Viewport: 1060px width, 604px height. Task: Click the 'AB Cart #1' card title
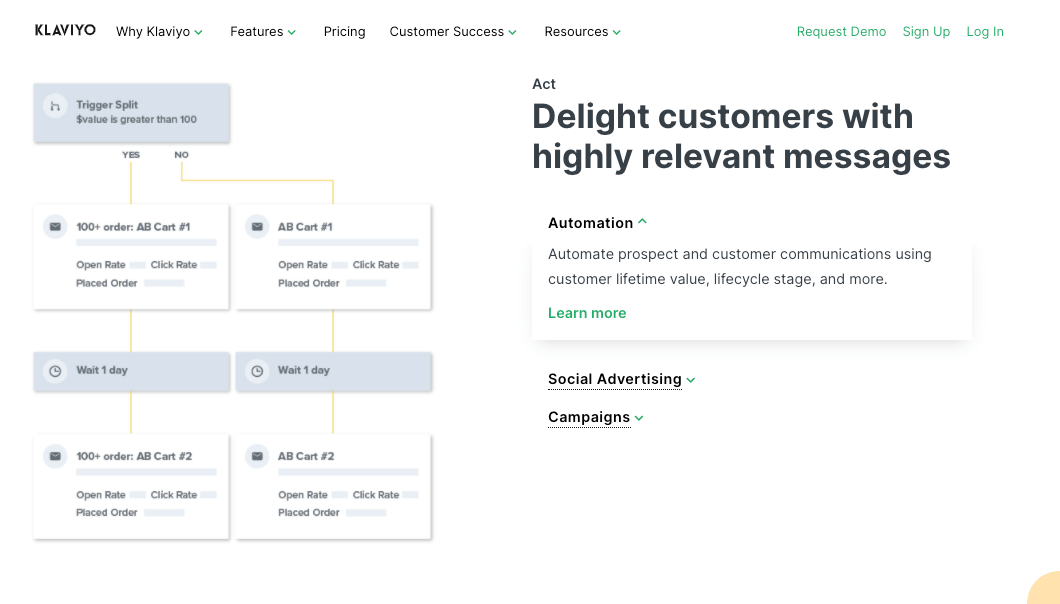coord(305,227)
